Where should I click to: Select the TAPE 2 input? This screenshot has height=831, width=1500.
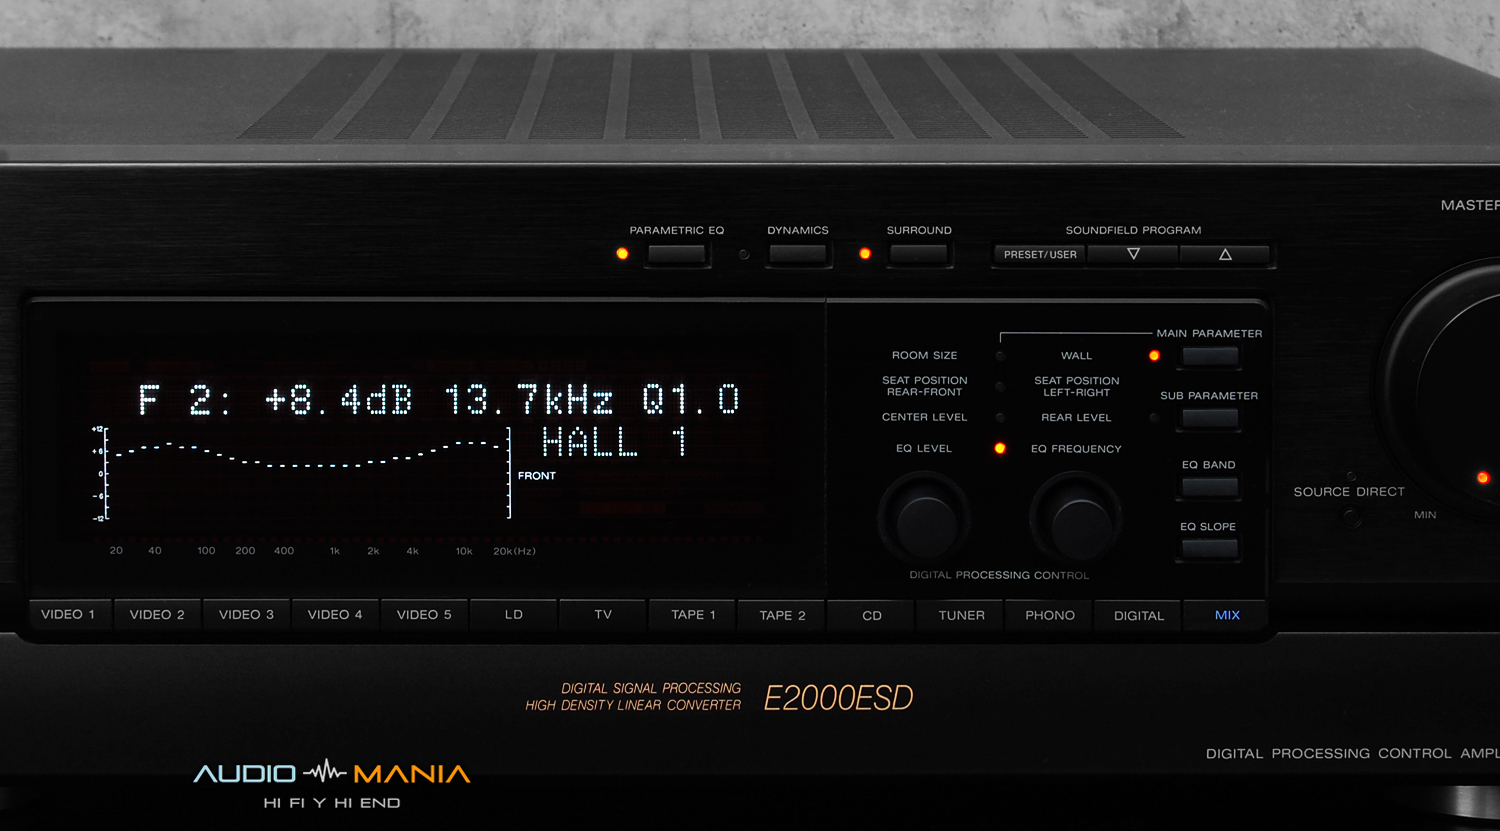[782, 615]
